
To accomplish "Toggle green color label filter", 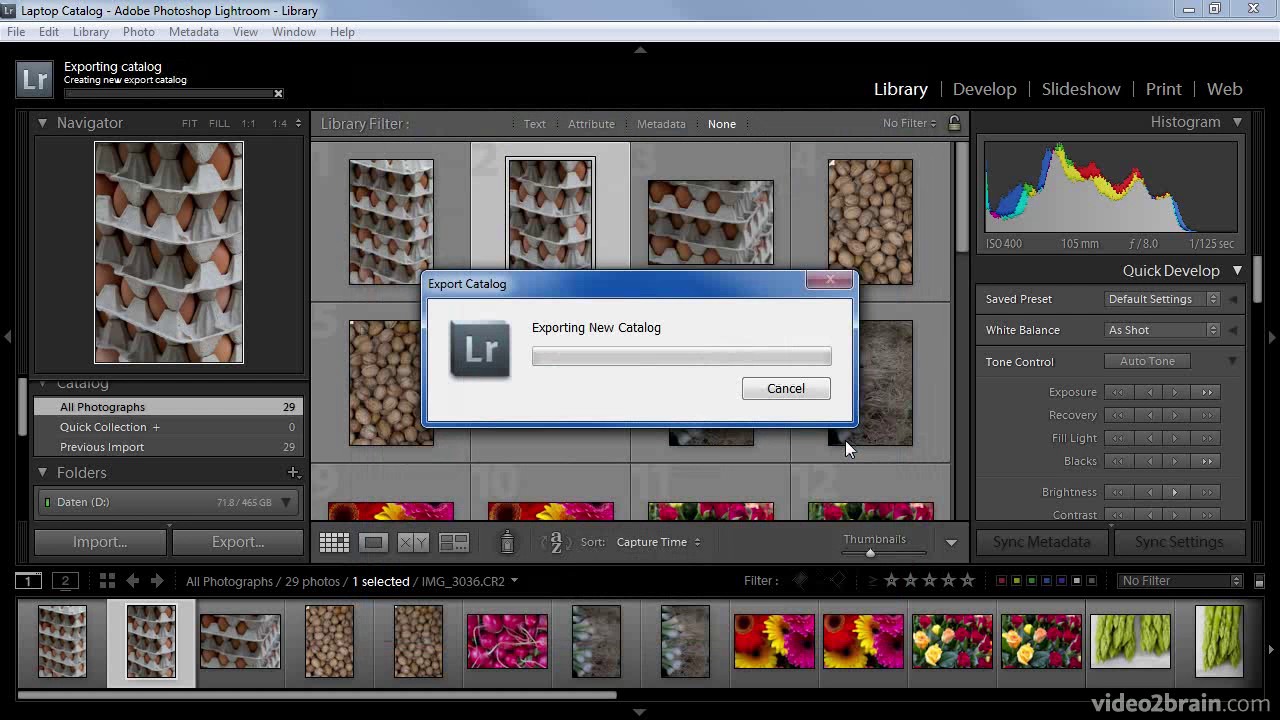I will coord(1032,581).
